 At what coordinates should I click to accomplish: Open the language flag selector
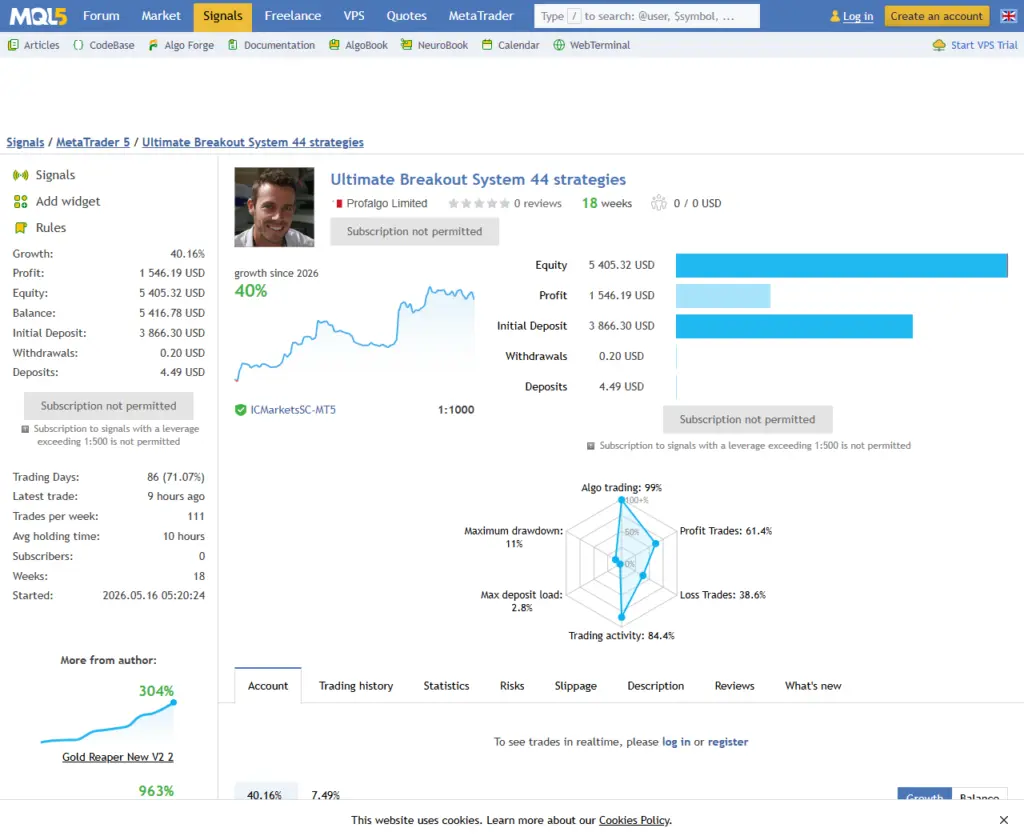1008,16
